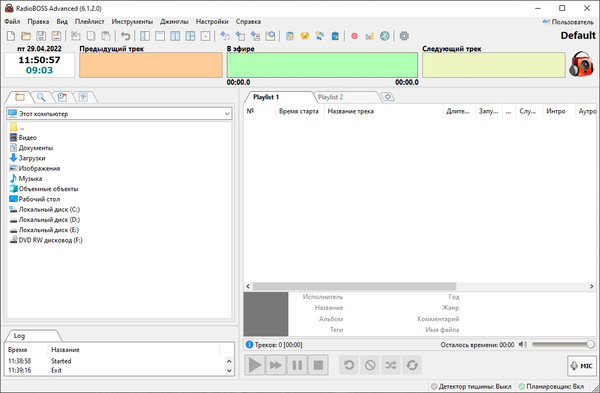
Task: Toggle the shuffle playback button
Action: coord(391,365)
